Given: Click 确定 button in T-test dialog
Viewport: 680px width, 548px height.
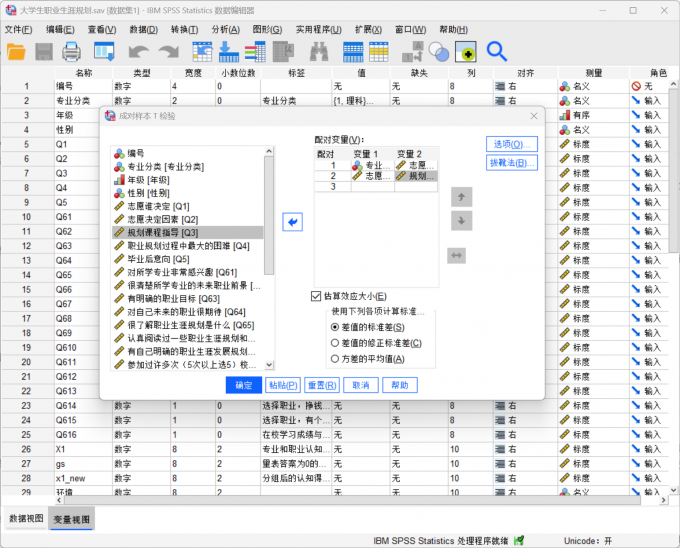Looking at the screenshot, I should point(244,385).
